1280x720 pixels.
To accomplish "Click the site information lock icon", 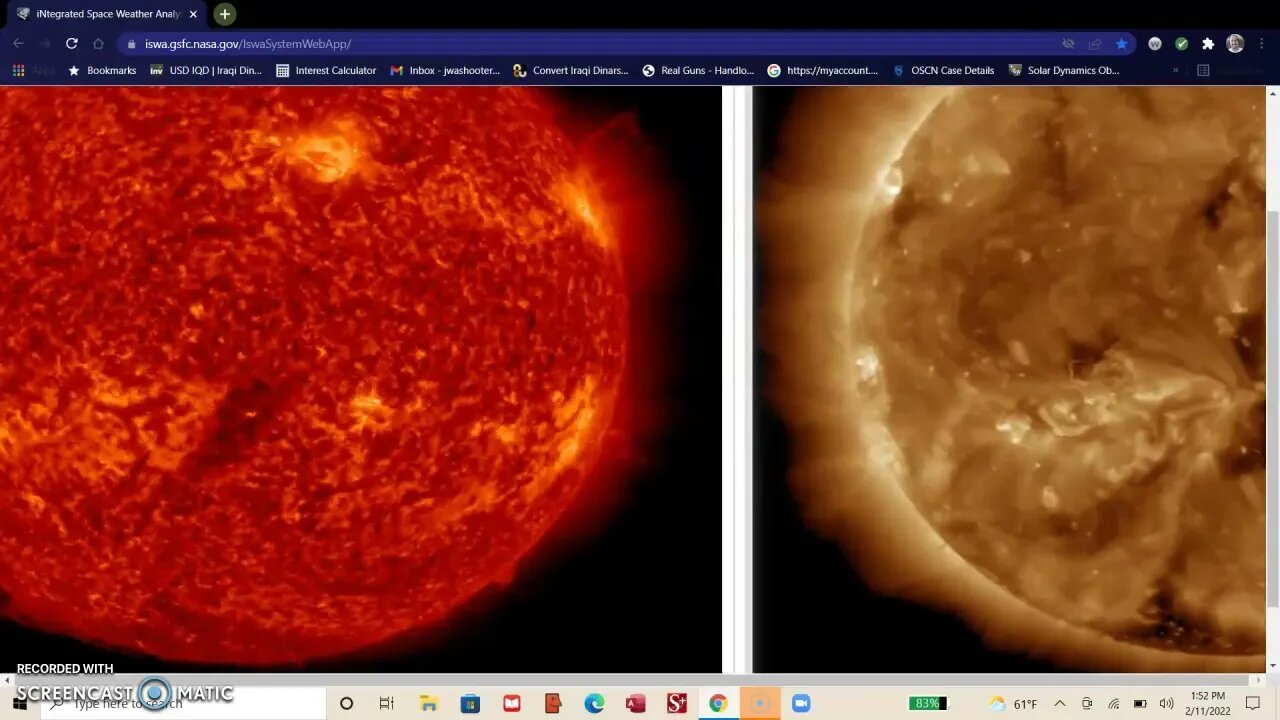I will coord(131,44).
